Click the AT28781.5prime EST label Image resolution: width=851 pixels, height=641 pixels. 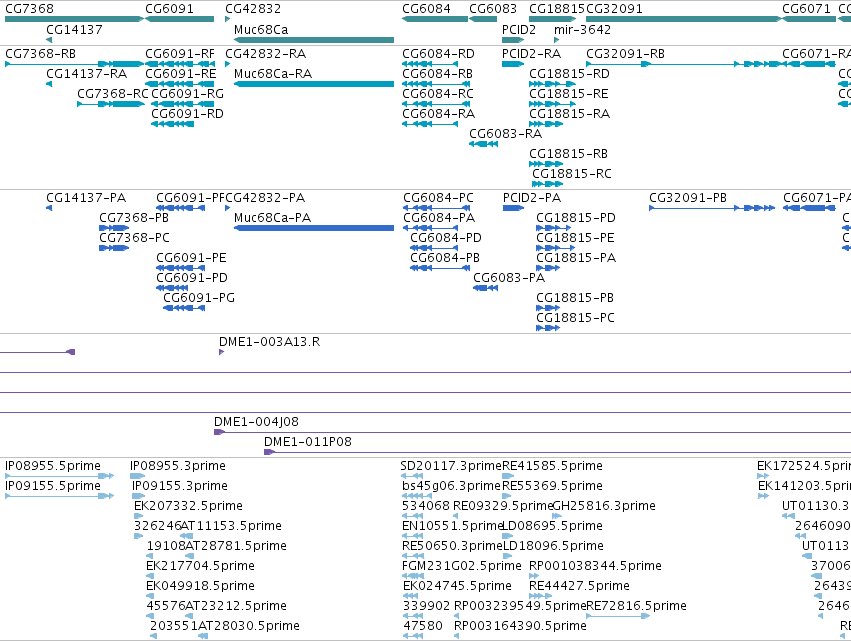coord(236,546)
